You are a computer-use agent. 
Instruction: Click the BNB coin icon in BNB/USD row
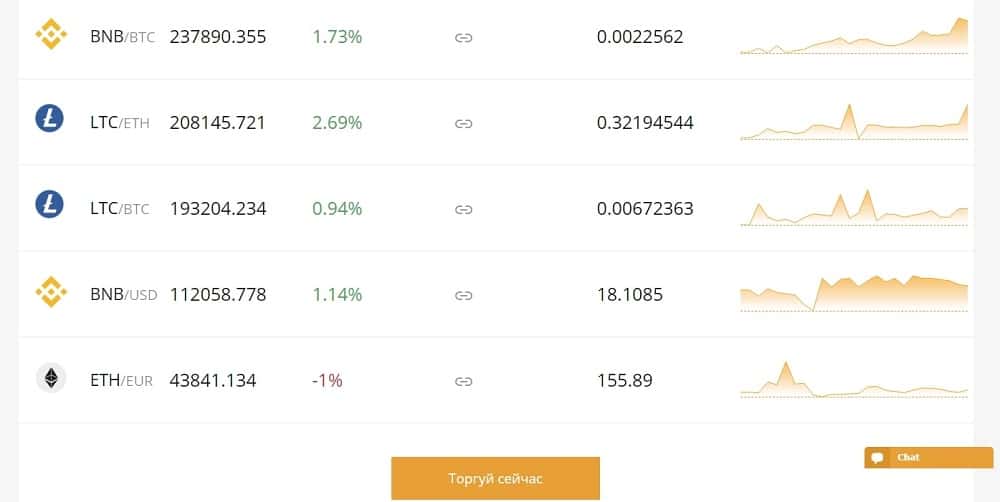[x=50, y=293]
